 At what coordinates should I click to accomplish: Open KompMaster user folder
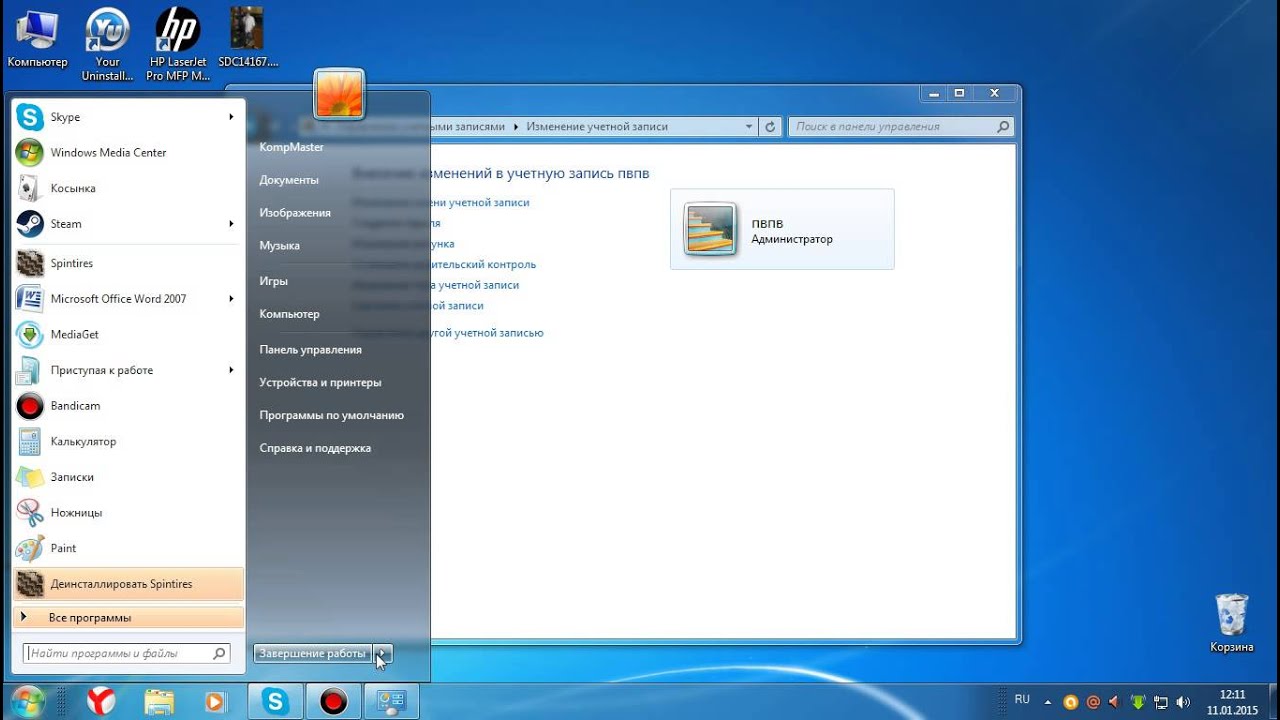point(291,147)
